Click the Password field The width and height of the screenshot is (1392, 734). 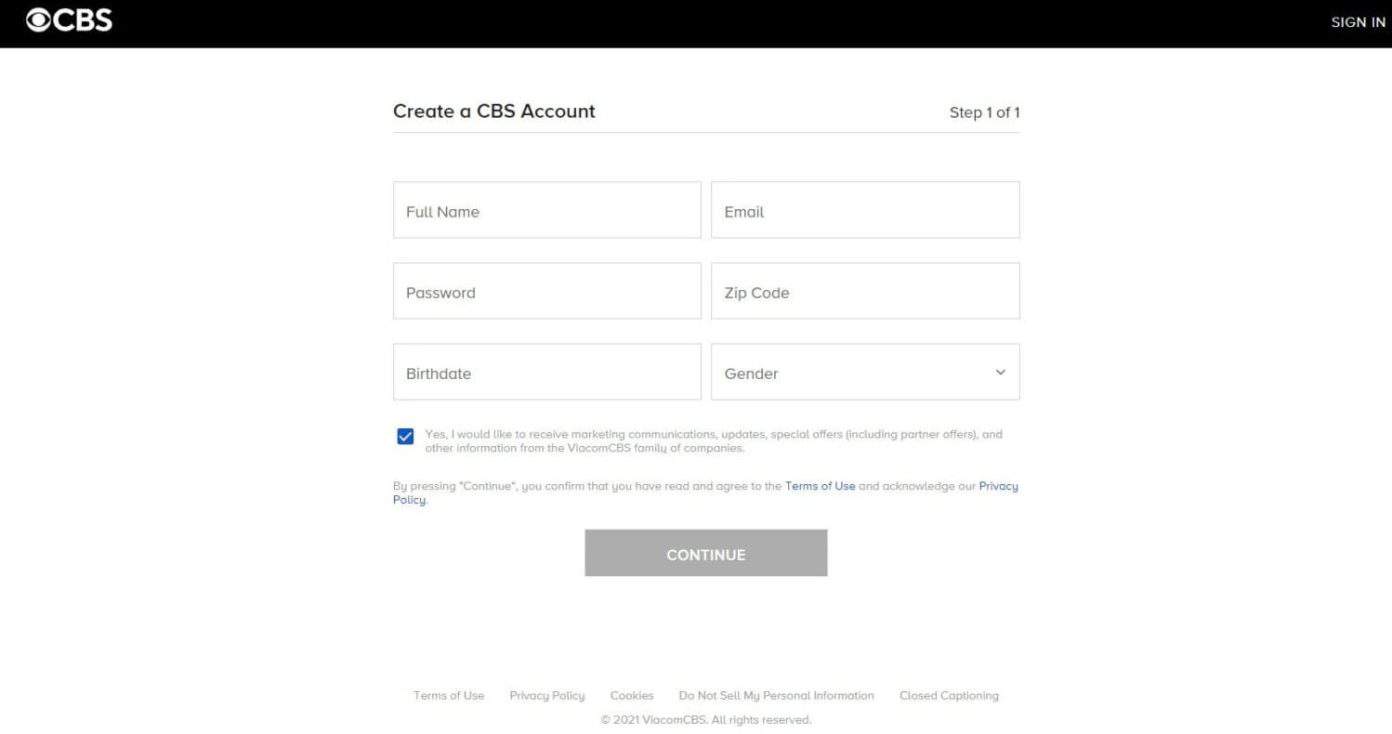tap(547, 291)
